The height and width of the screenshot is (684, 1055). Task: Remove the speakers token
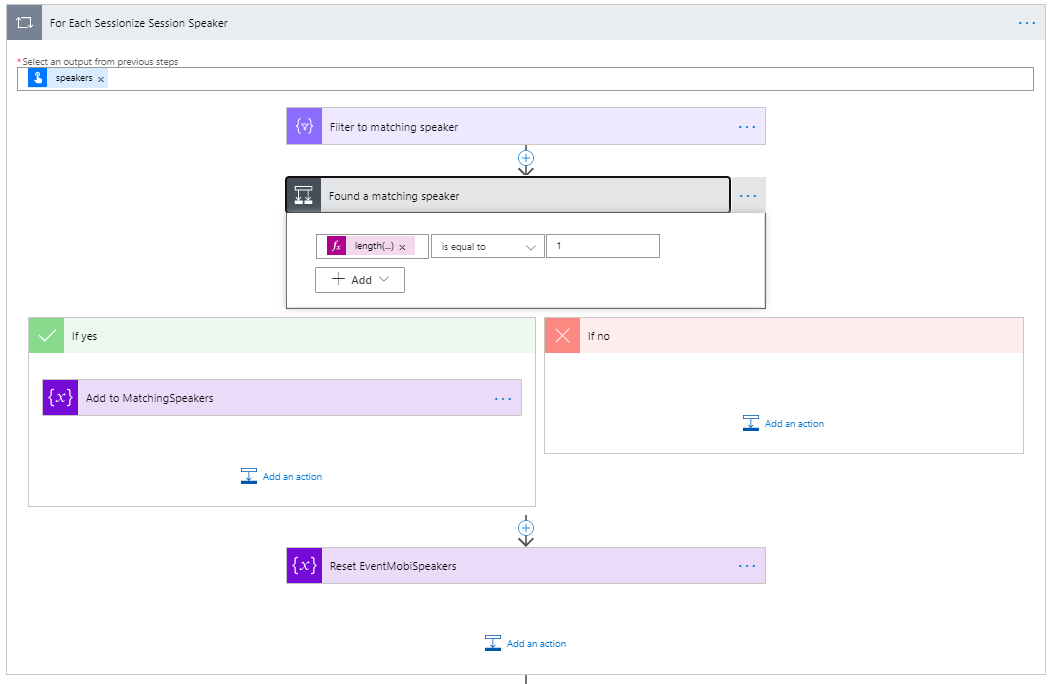coord(101,79)
